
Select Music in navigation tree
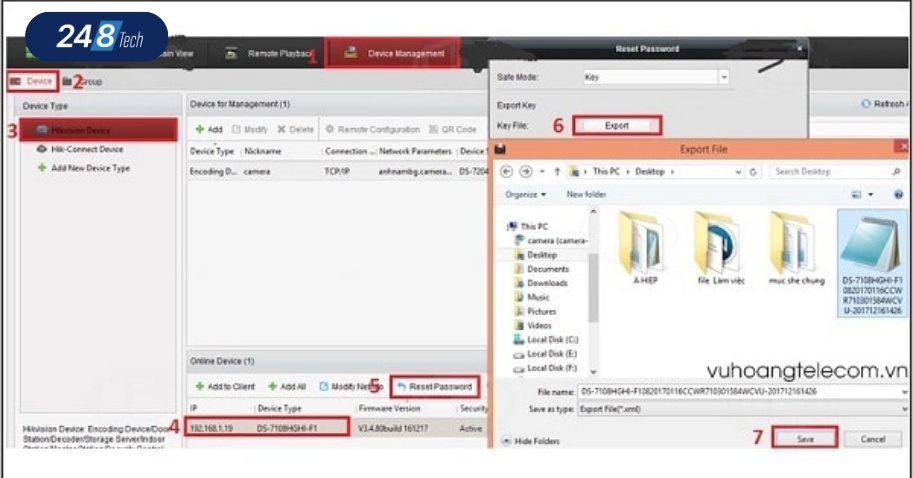click(x=532, y=298)
